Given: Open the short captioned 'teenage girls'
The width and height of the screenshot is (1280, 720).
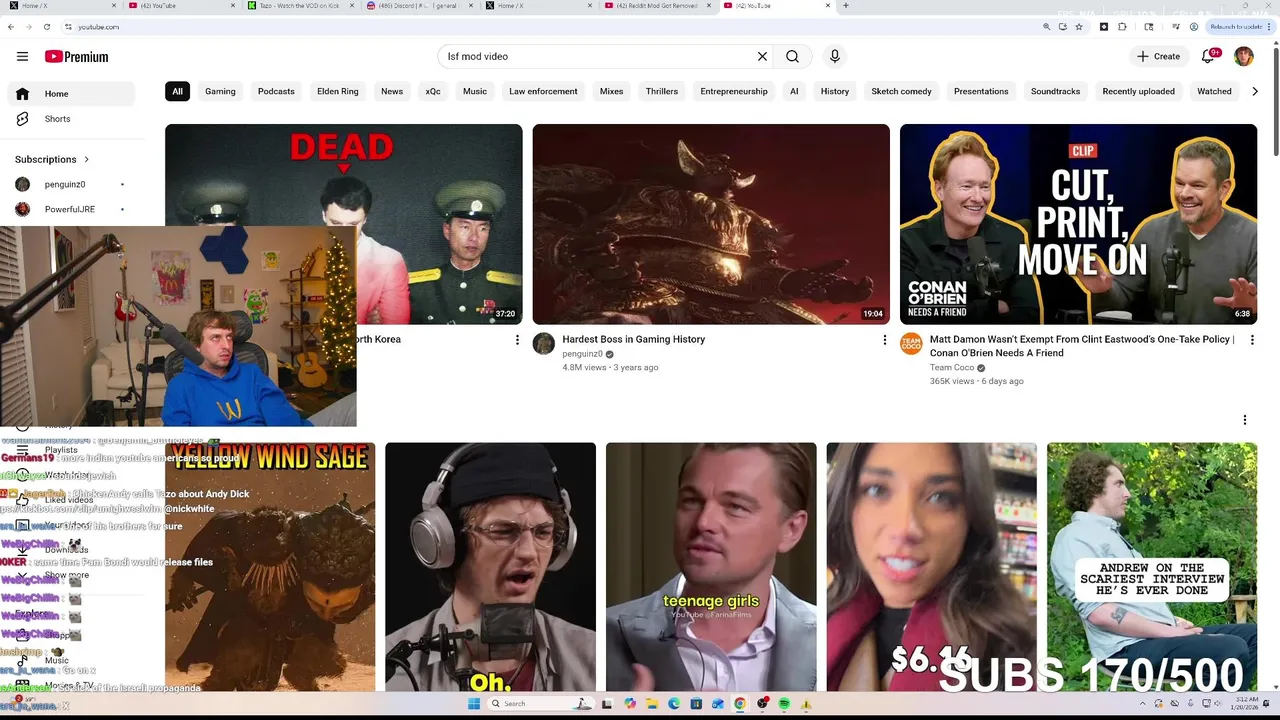Looking at the screenshot, I should 711,567.
